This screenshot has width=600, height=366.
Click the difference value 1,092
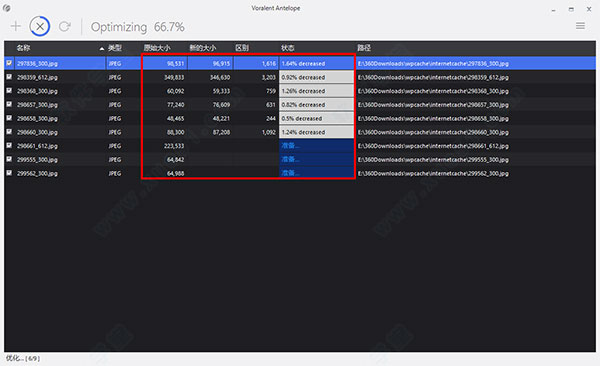pyautogui.click(x=269, y=132)
